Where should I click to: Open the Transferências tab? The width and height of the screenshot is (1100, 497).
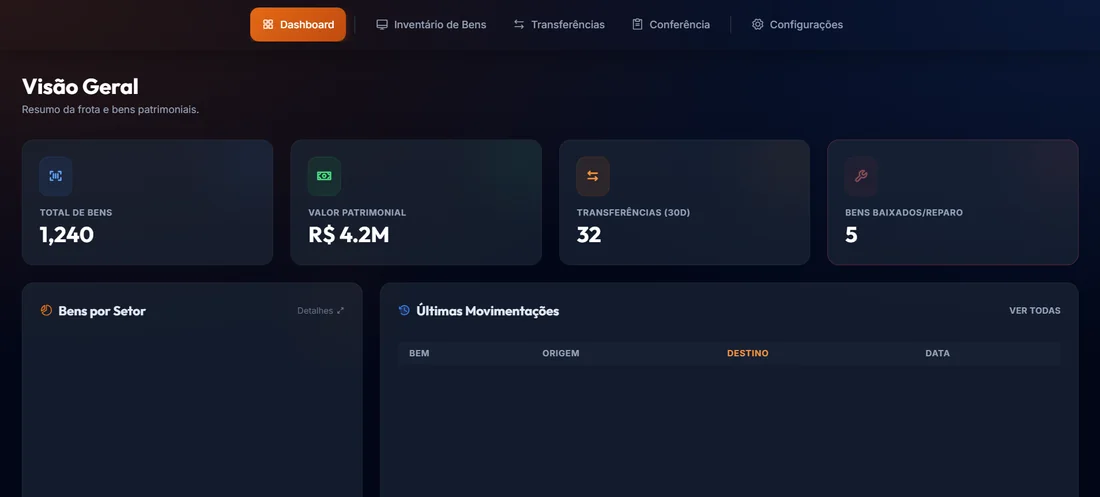click(x=558, y=25)
